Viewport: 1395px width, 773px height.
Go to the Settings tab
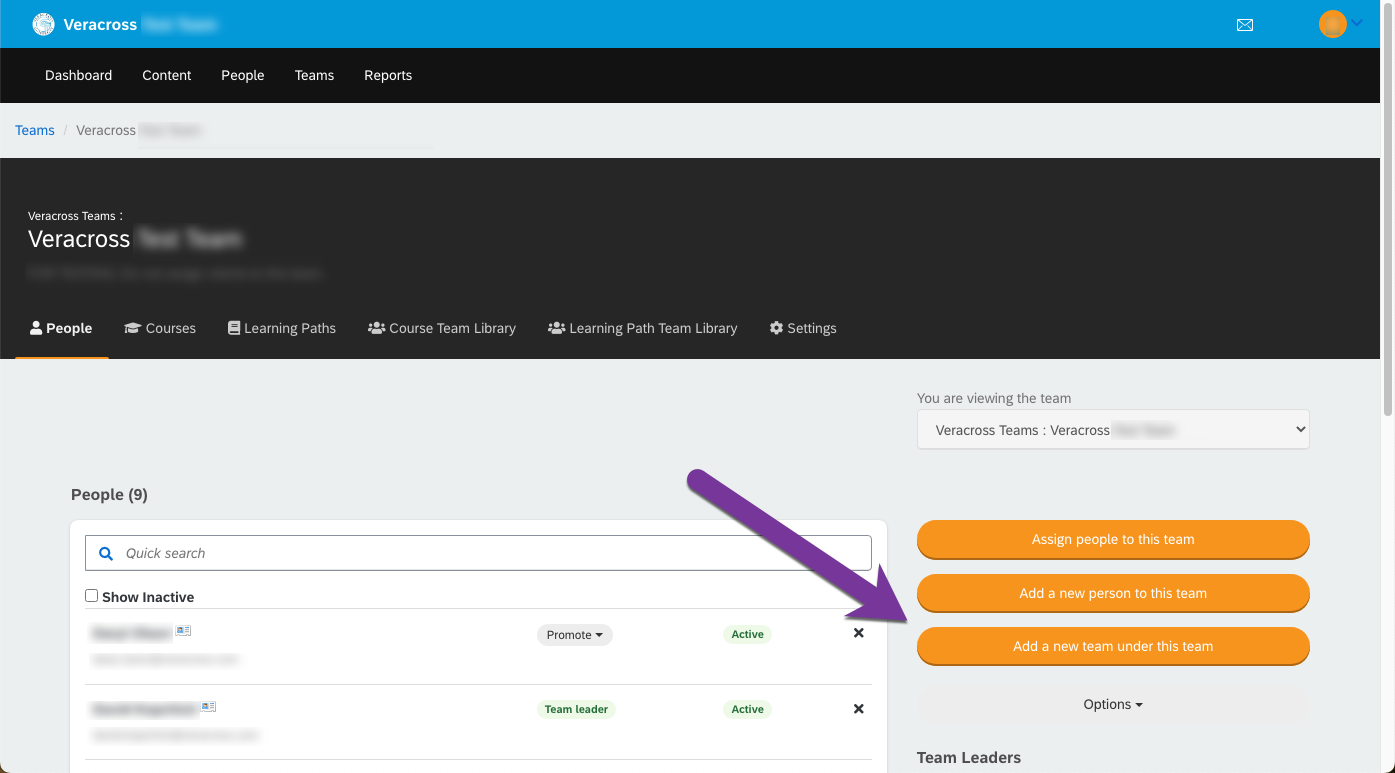click(802, 328)
